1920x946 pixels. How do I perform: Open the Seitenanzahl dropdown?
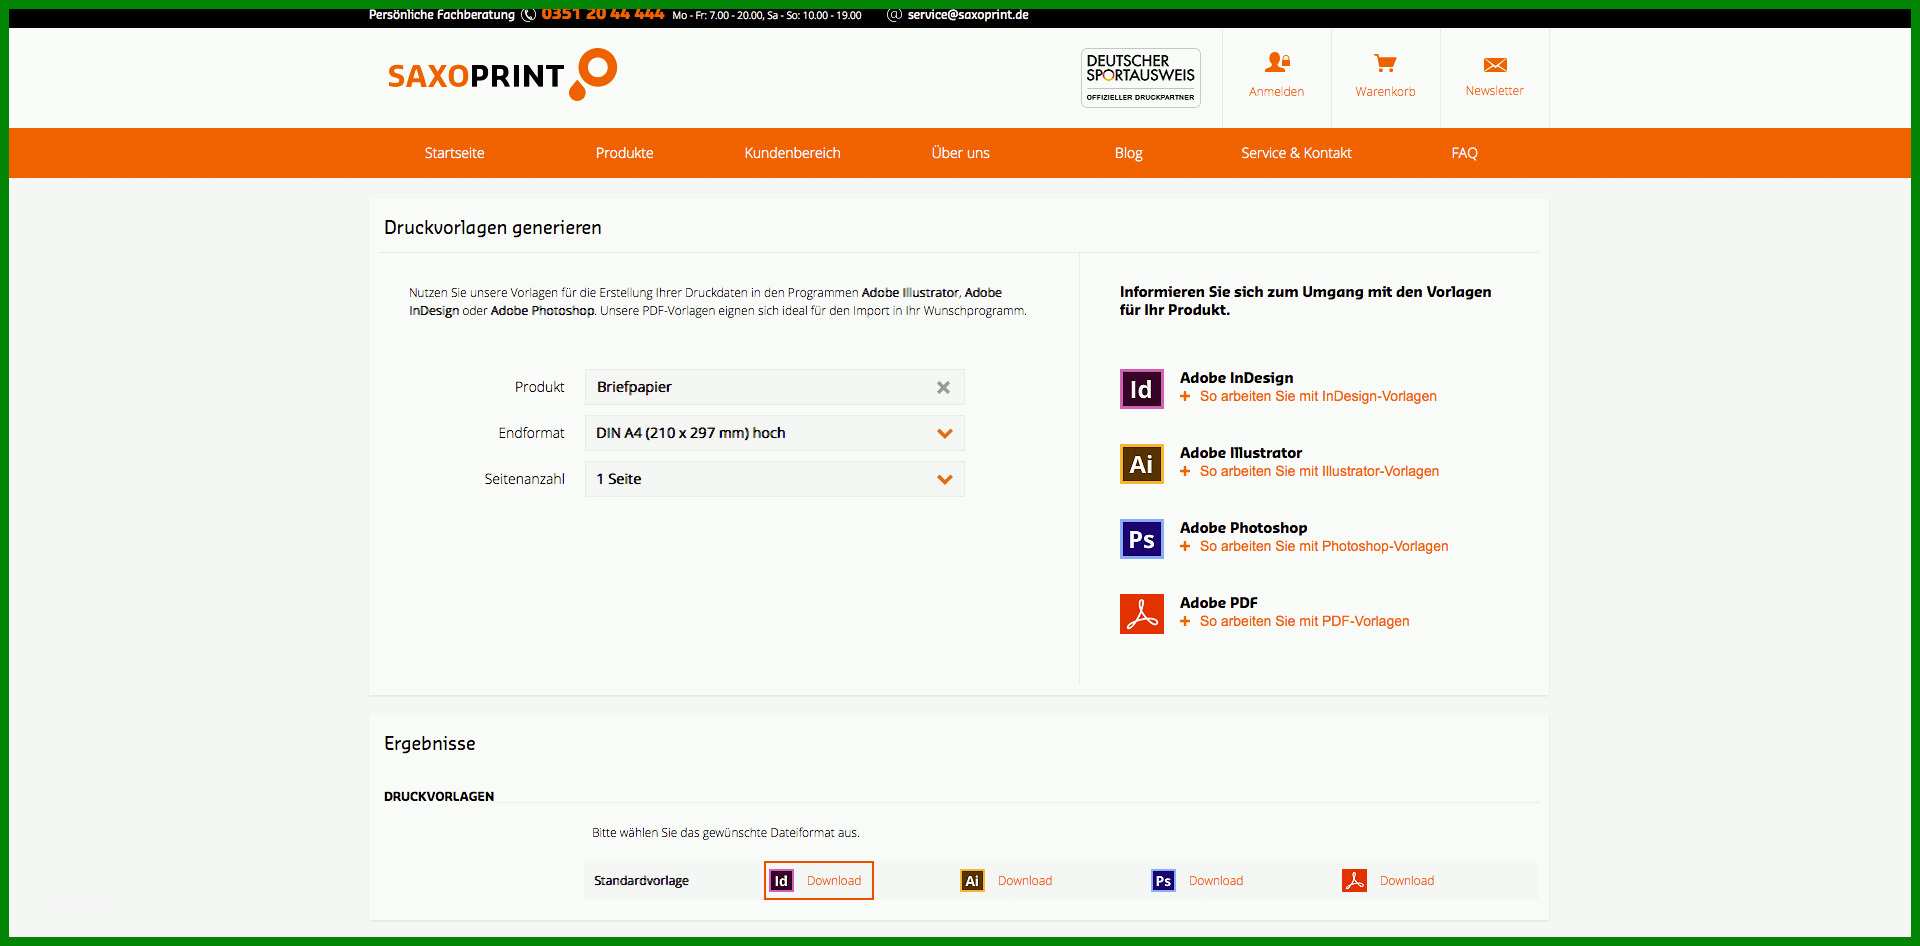click(775, 479)
